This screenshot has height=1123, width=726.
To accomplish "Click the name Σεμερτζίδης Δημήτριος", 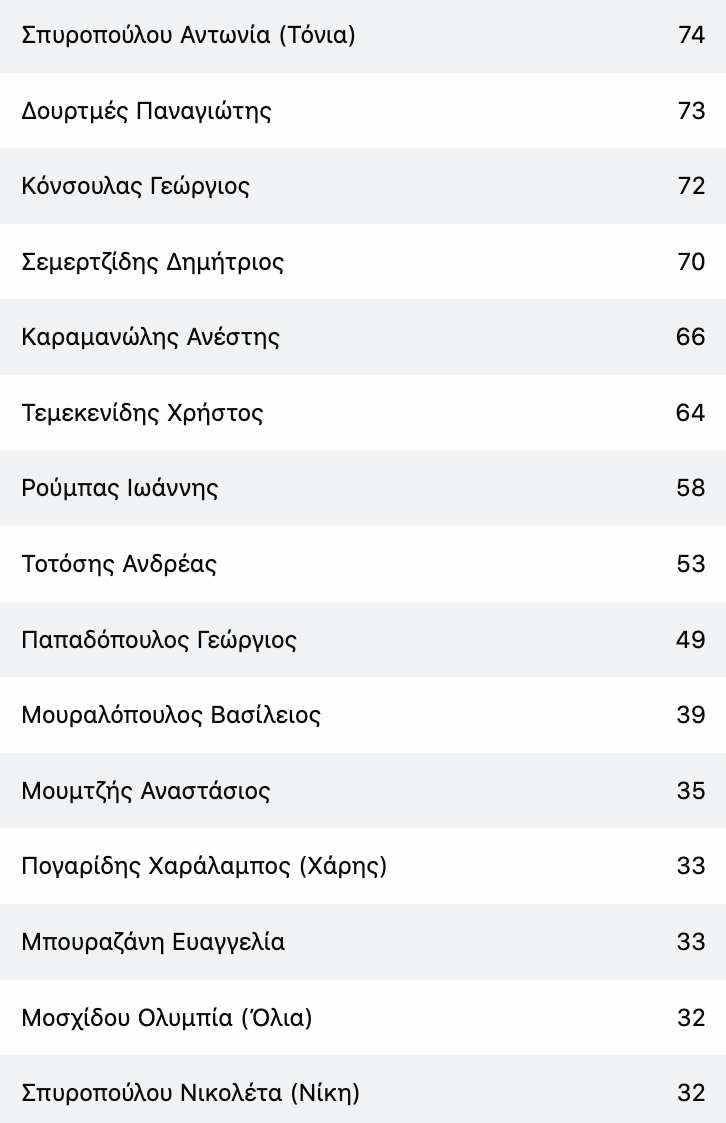I will 153,262.
